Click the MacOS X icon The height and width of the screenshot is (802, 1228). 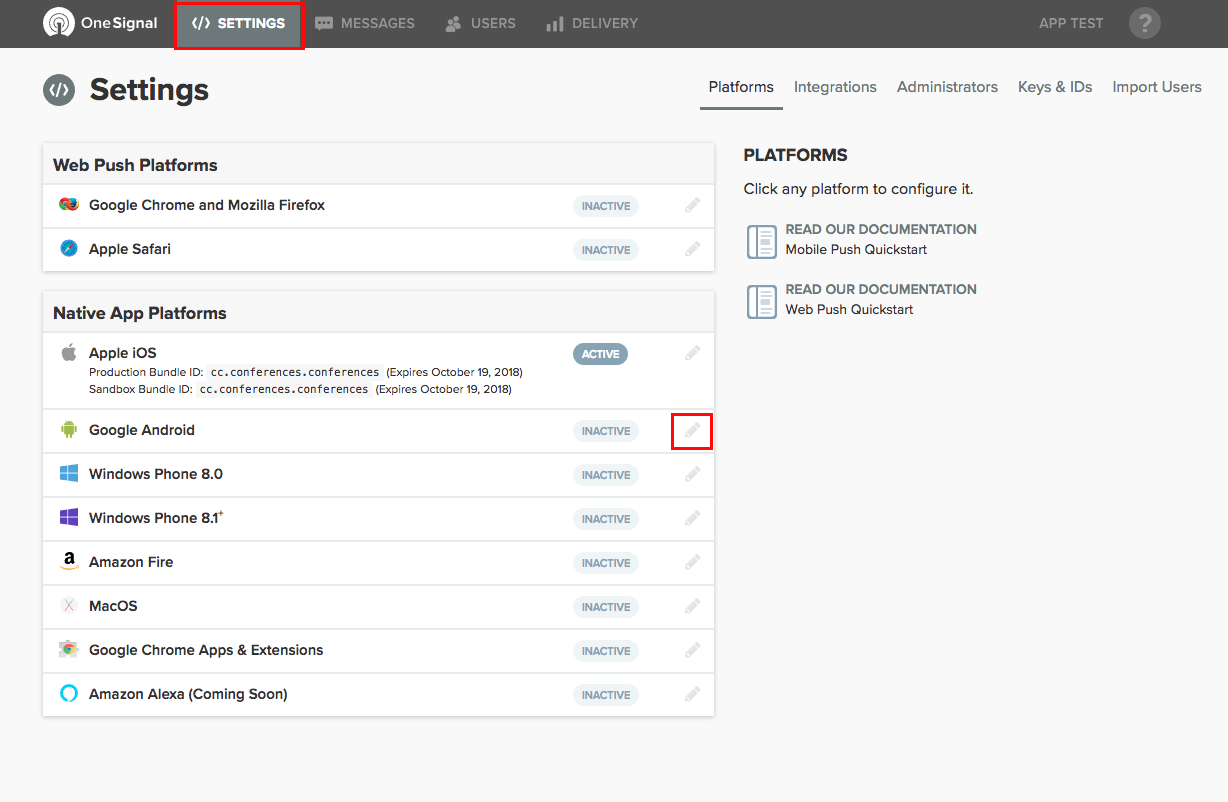(69, 606)
